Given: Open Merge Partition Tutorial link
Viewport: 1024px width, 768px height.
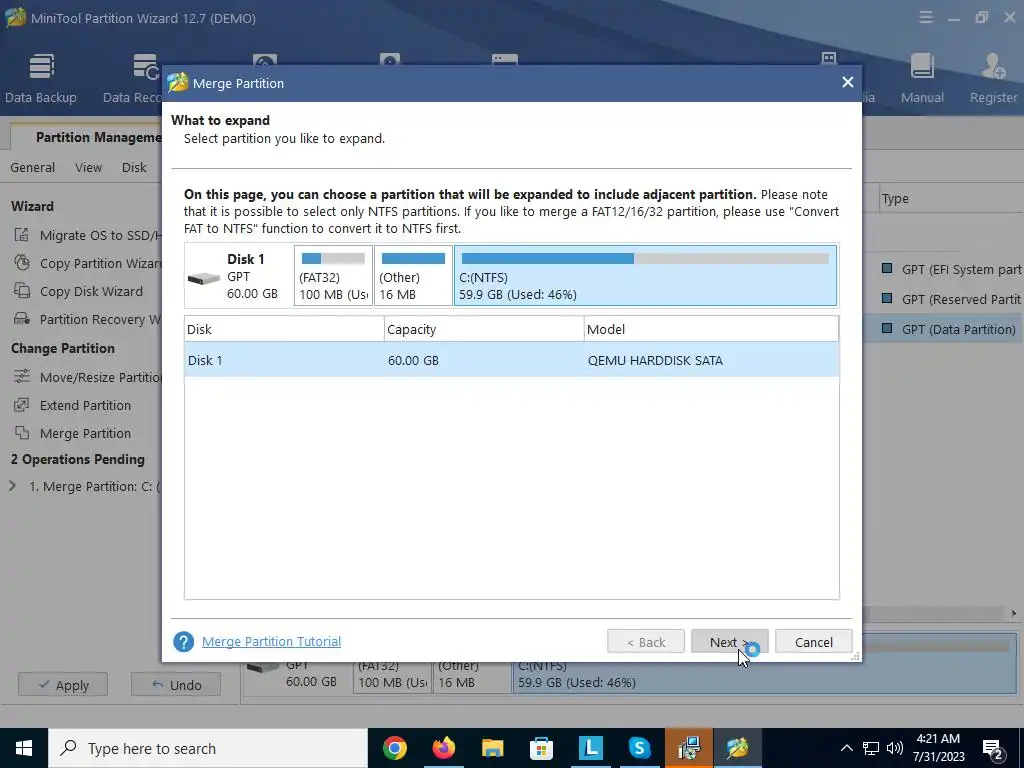Looking at the screenshot, I should pyautogui.click(x=271, y=641).
